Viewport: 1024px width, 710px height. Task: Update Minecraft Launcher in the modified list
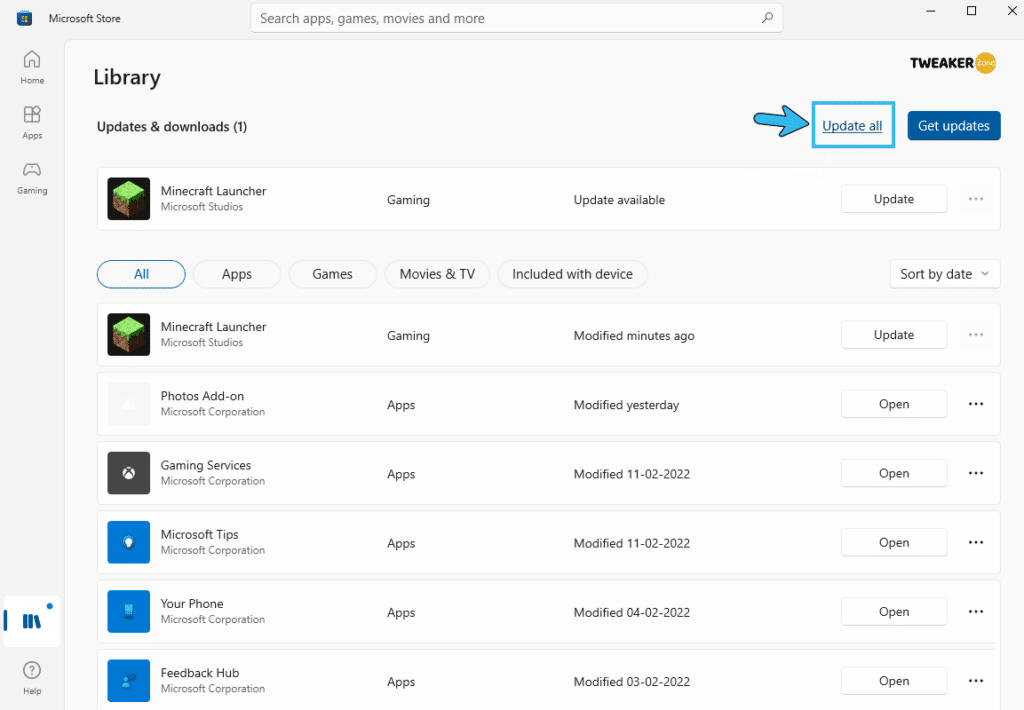point(894,335)
